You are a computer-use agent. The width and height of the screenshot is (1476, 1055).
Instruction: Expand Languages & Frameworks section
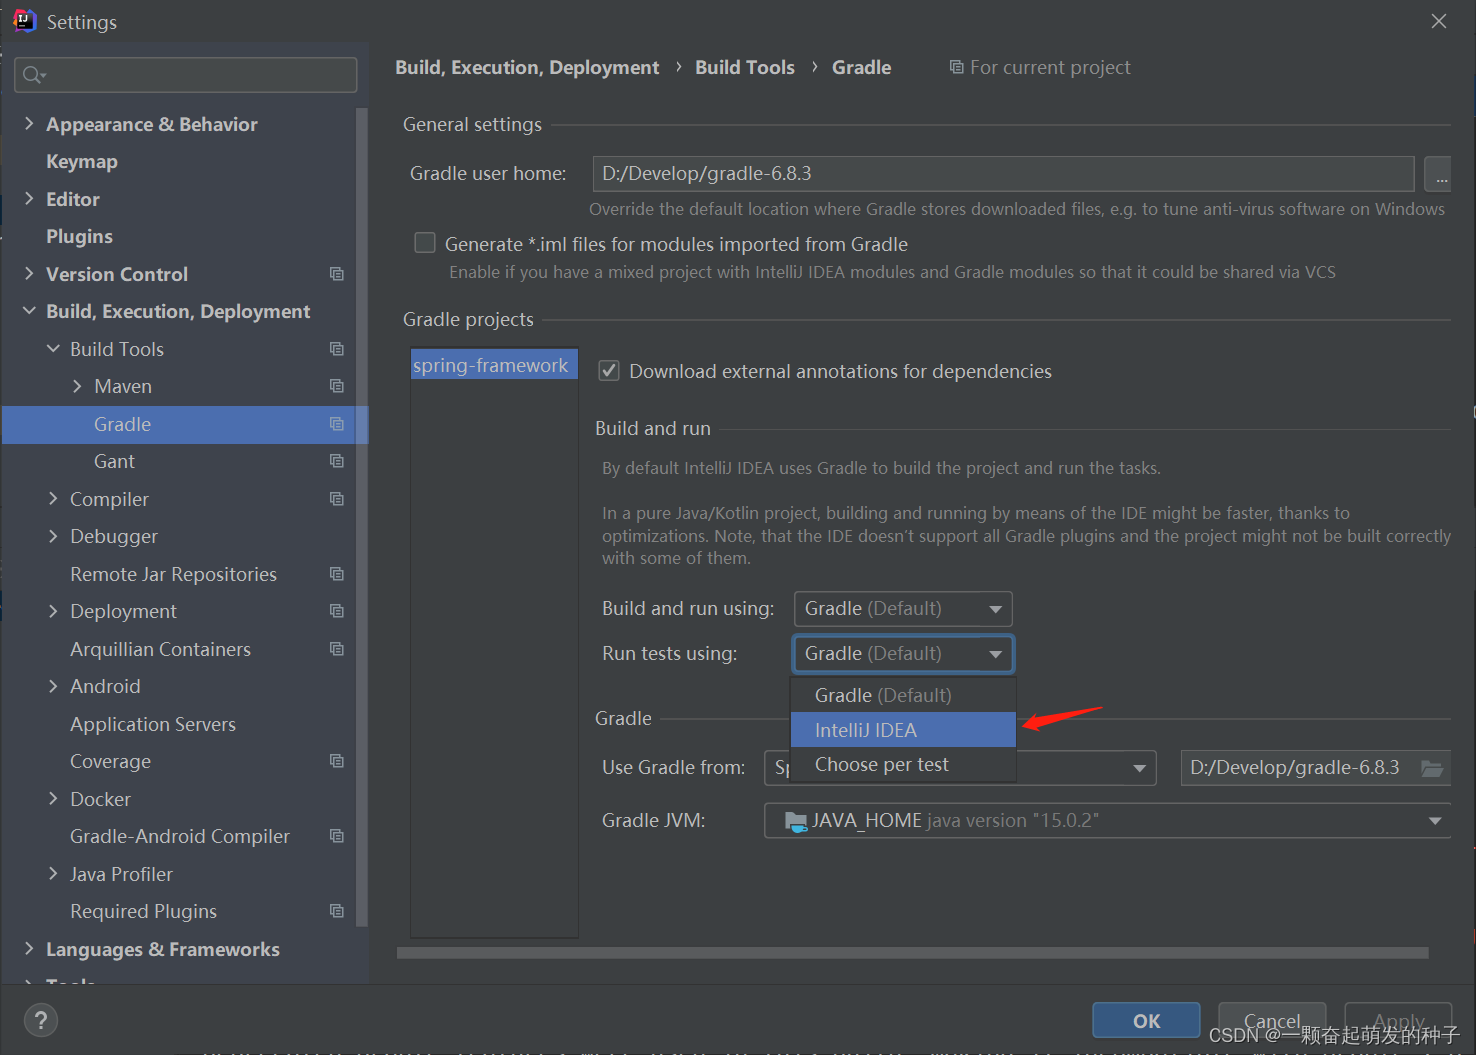click(x=29, y=948)
